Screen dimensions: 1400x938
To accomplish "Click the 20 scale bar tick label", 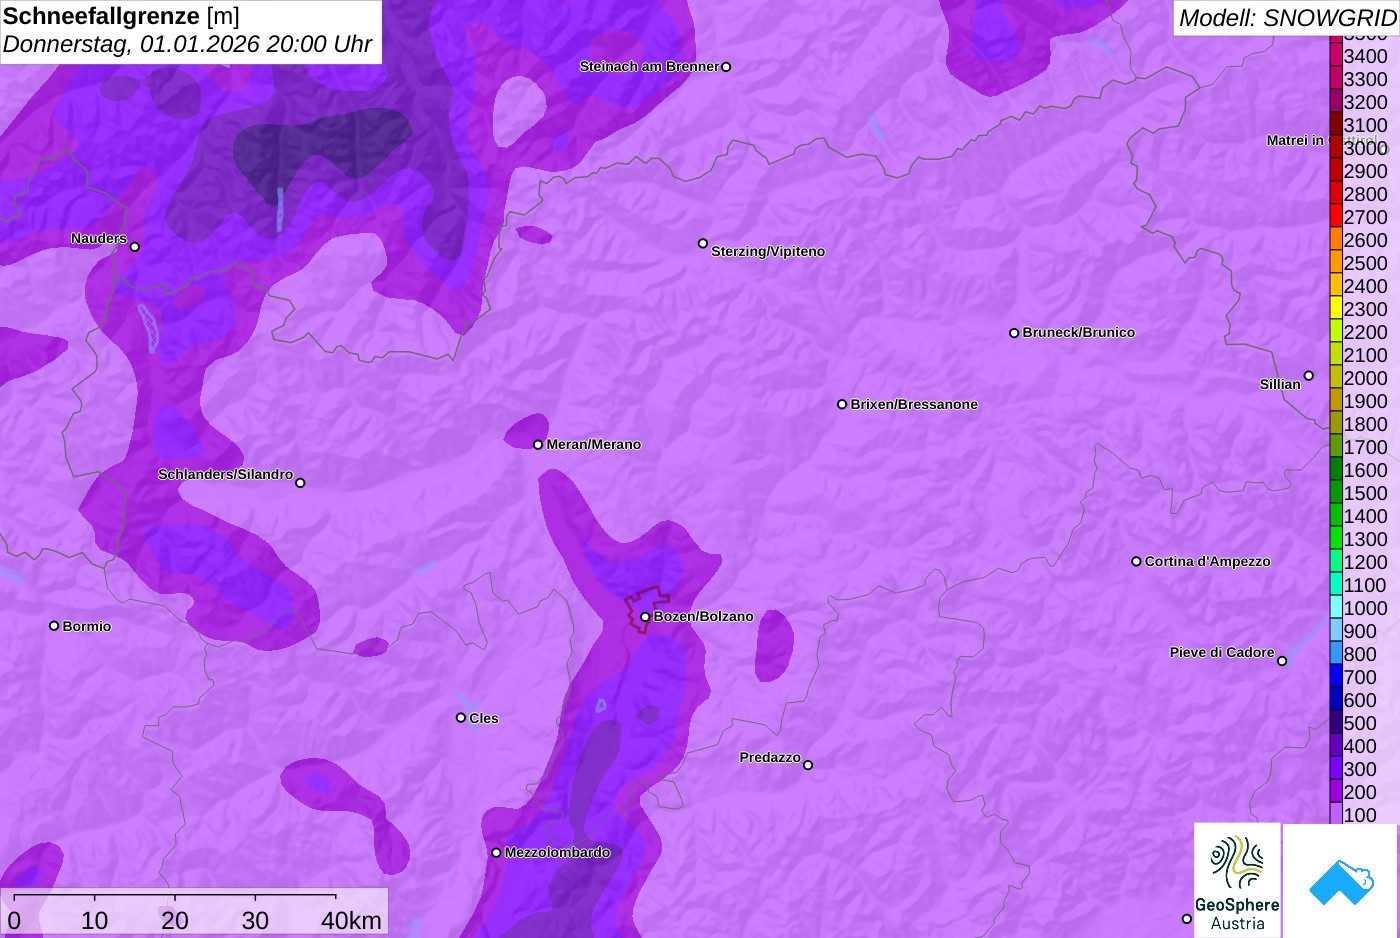I will point(175,920).
